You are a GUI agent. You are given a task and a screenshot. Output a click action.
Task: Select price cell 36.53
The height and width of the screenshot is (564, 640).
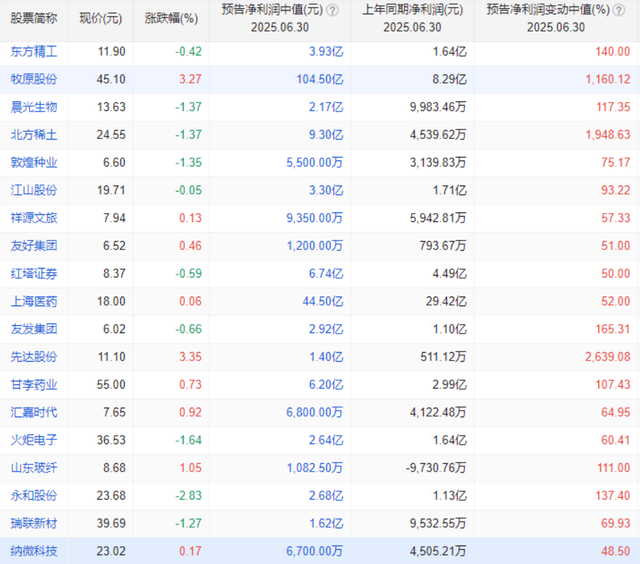111,440
